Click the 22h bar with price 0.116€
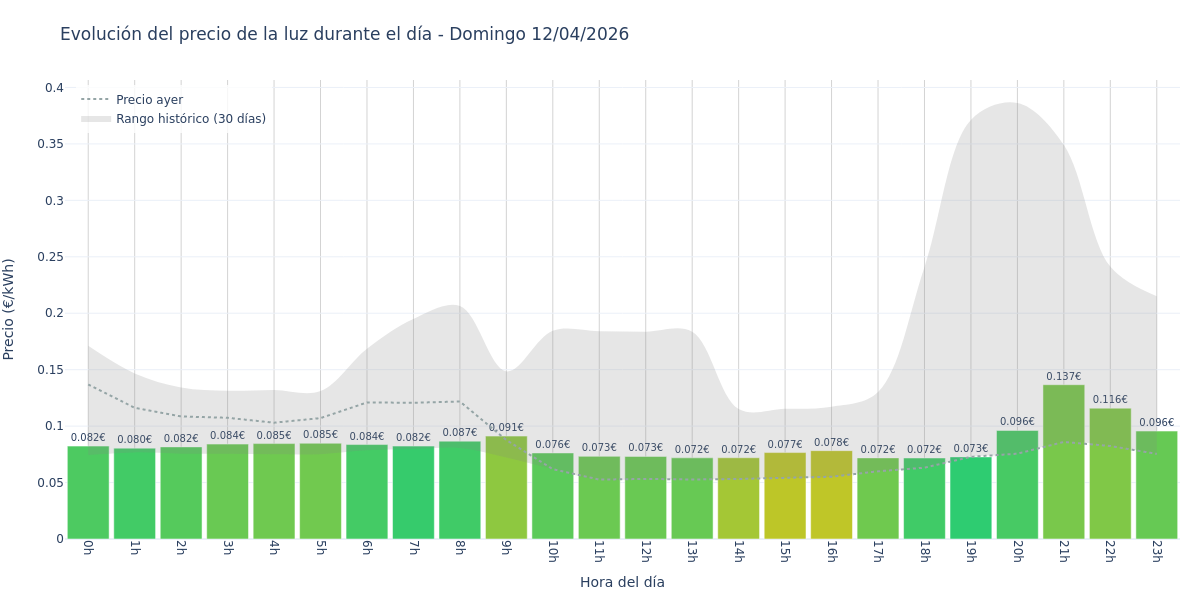 [1110, 473]
